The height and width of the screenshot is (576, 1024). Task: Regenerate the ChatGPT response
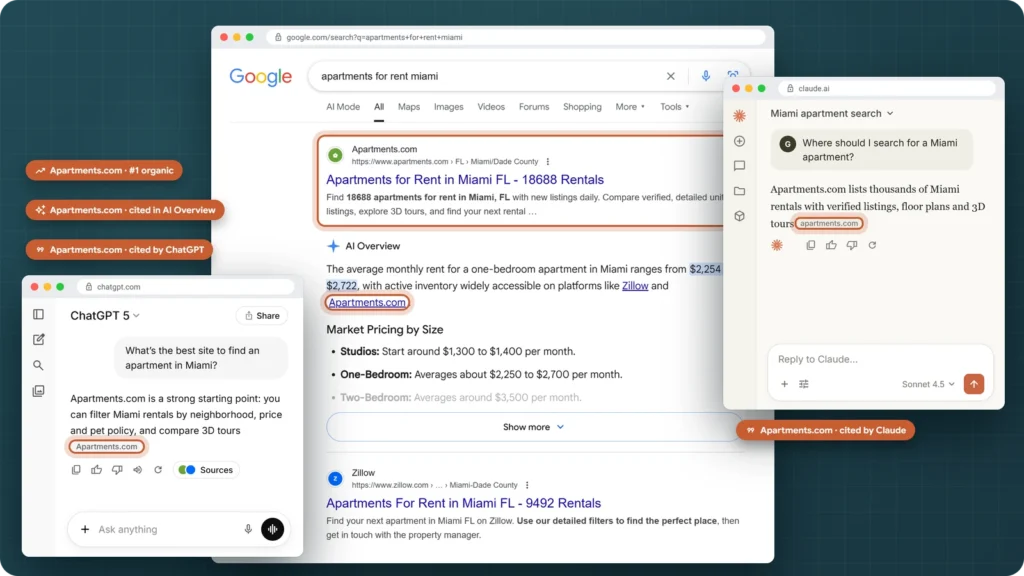click(158, 470)
